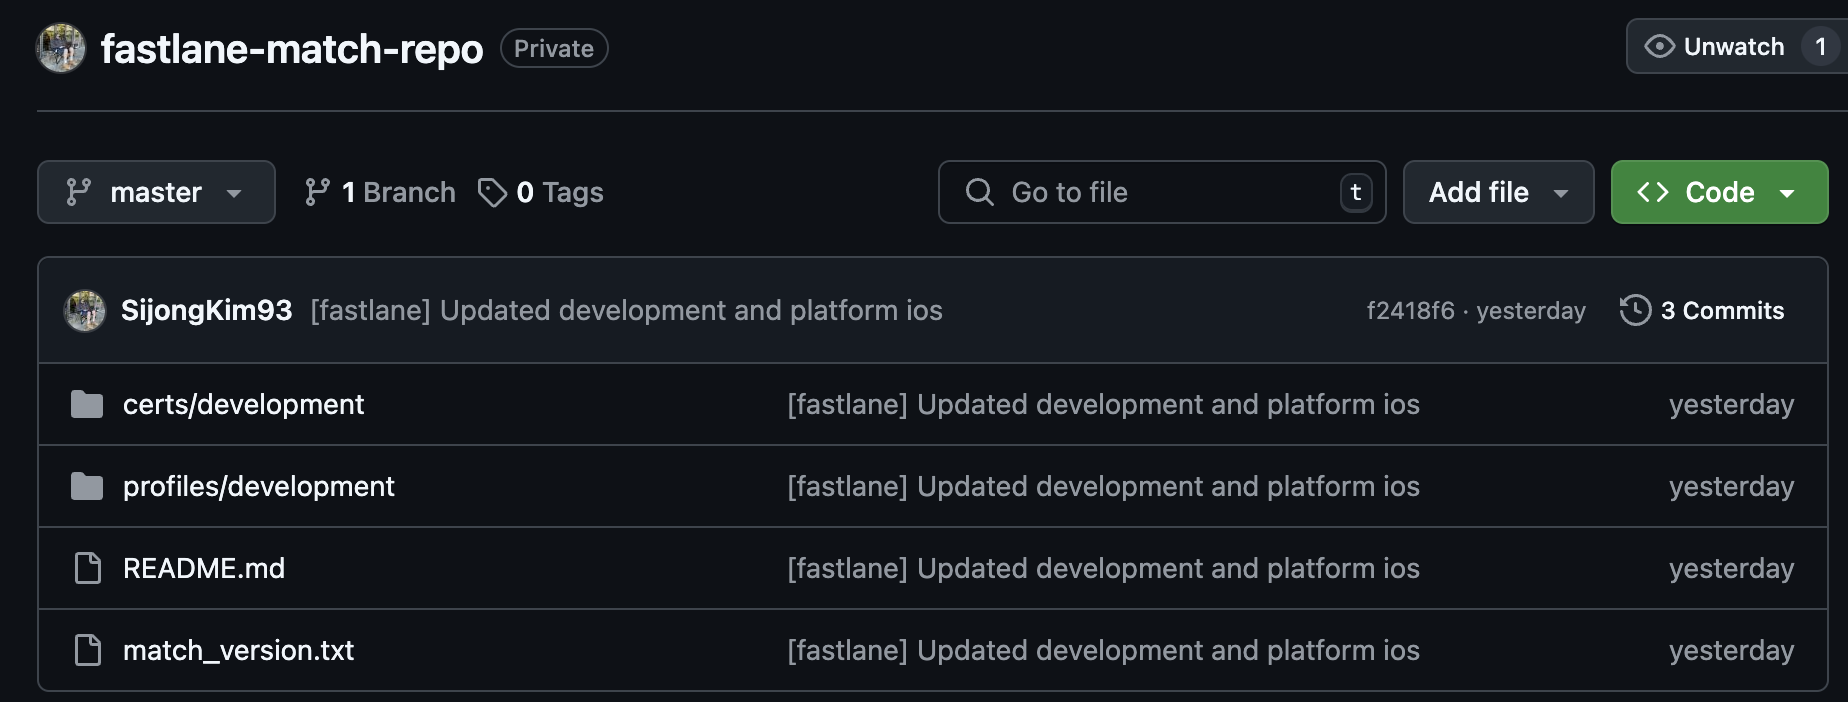
Task: Open the profiles/development folder
Action: point(258,487)
